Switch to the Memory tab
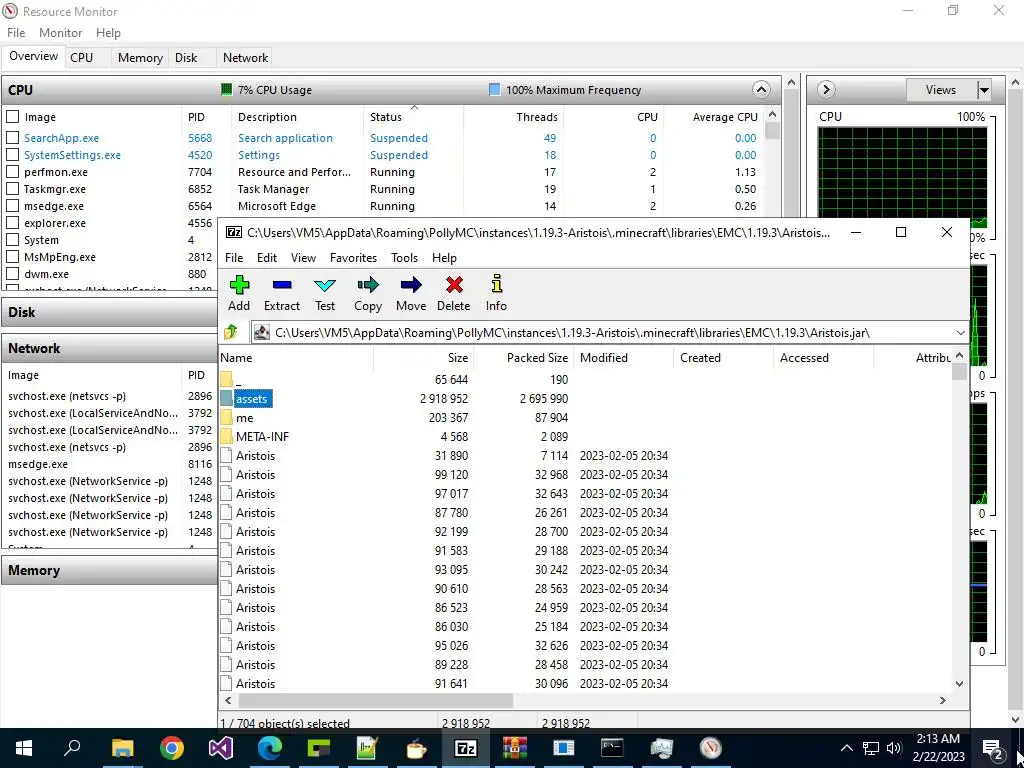This screenshot has height=768, width=1024. tap(140, 57)
